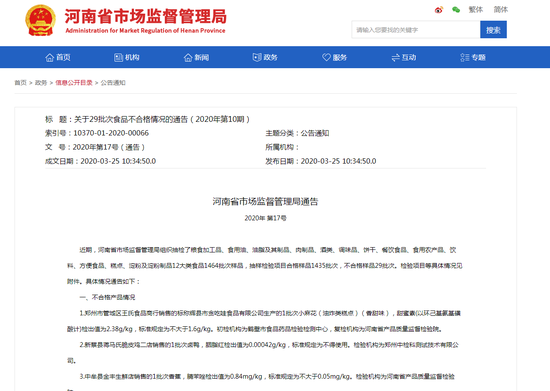Open the 专题 menu item
Screen dimensions: 550x391
478,58
